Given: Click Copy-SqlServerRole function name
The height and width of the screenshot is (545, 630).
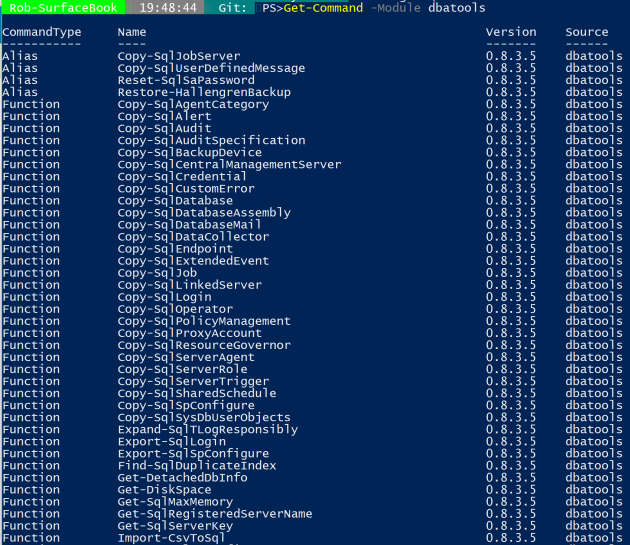Looking at the screenshot, I should 182,370.
